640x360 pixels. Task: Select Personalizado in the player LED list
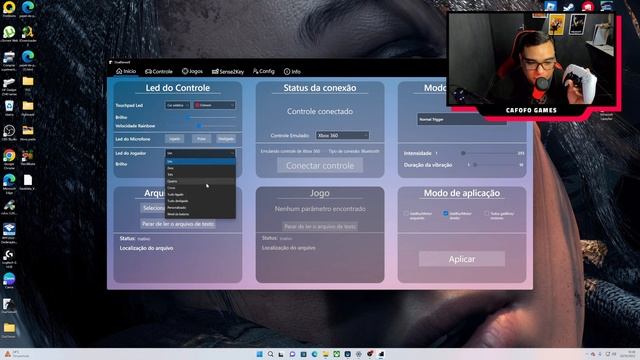coord(200,207)
